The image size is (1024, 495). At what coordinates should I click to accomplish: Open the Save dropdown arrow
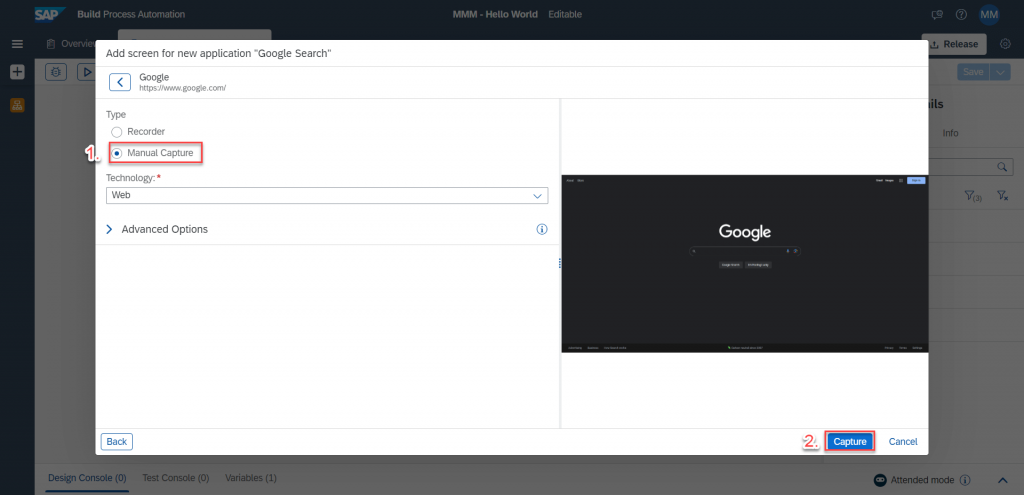click(x=1000, y=72)
